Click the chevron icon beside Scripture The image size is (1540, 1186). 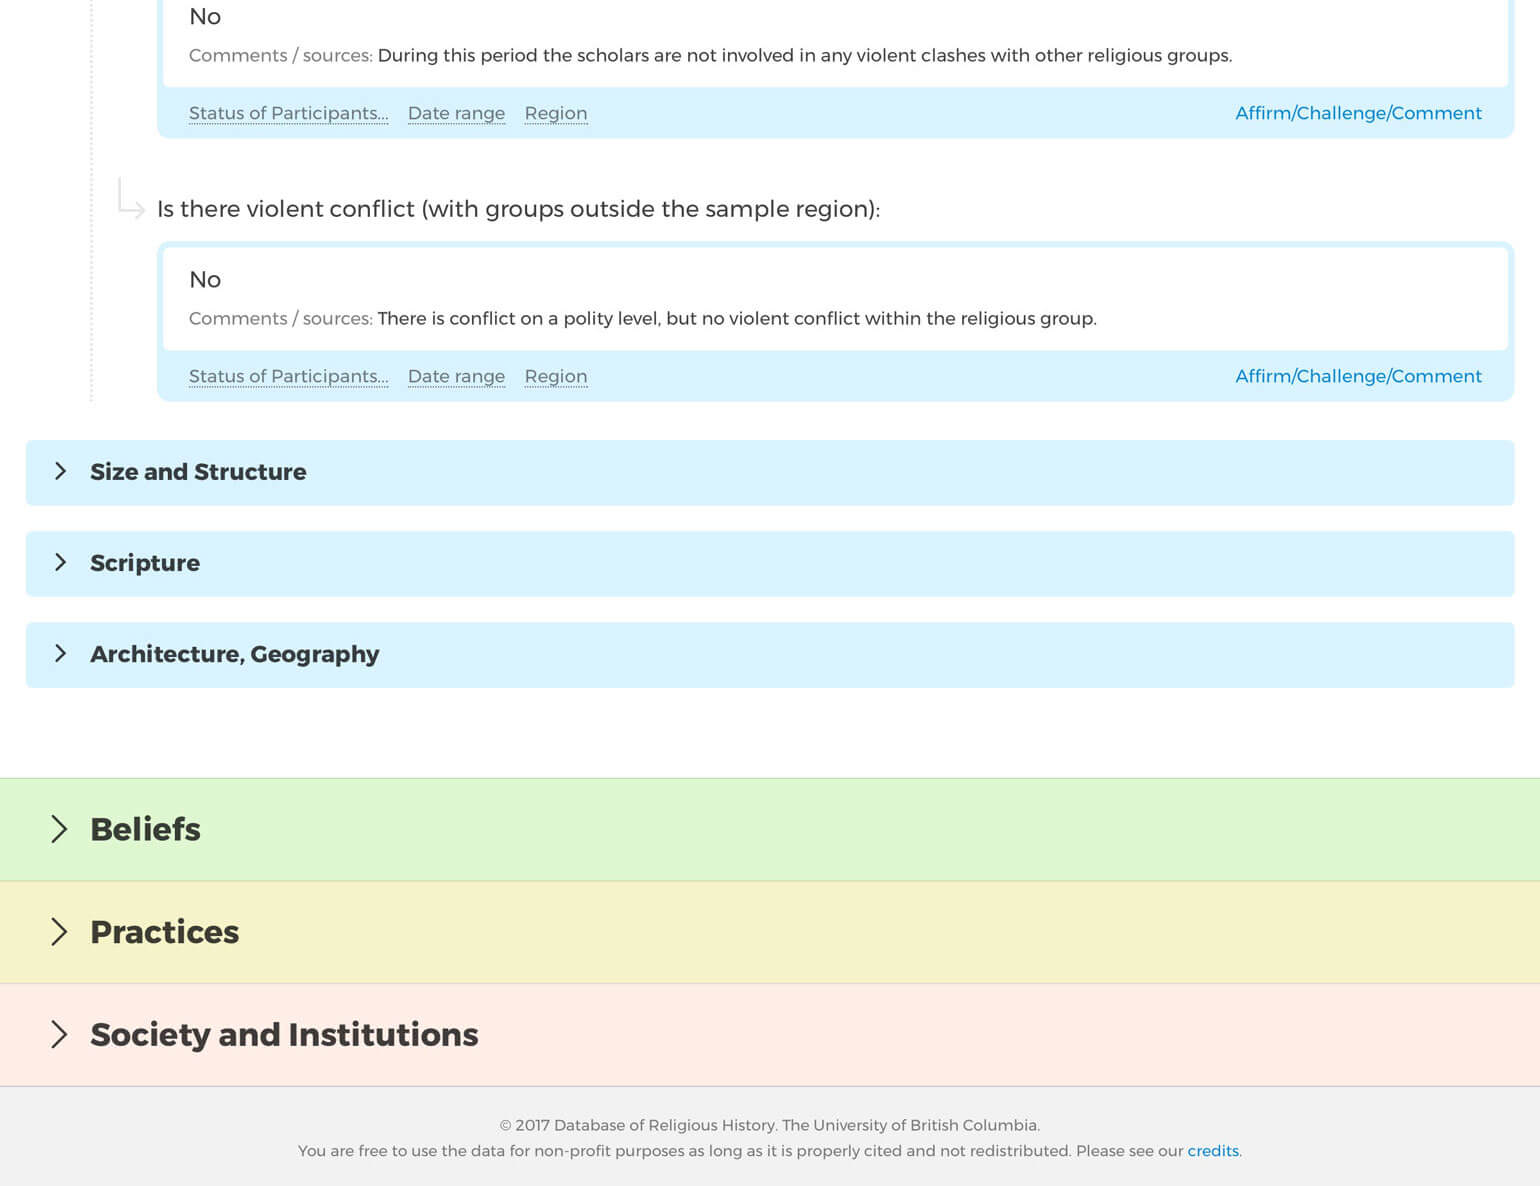(61, 562)
